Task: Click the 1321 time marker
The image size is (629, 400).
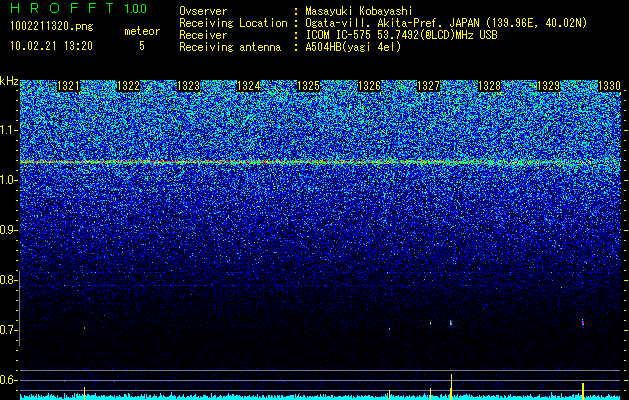Action: click(x=69, y=86)
